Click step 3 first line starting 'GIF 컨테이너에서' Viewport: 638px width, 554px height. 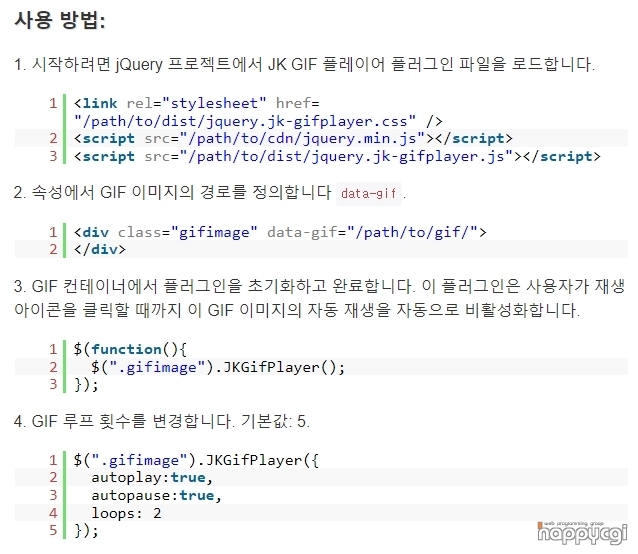[319, 286]
